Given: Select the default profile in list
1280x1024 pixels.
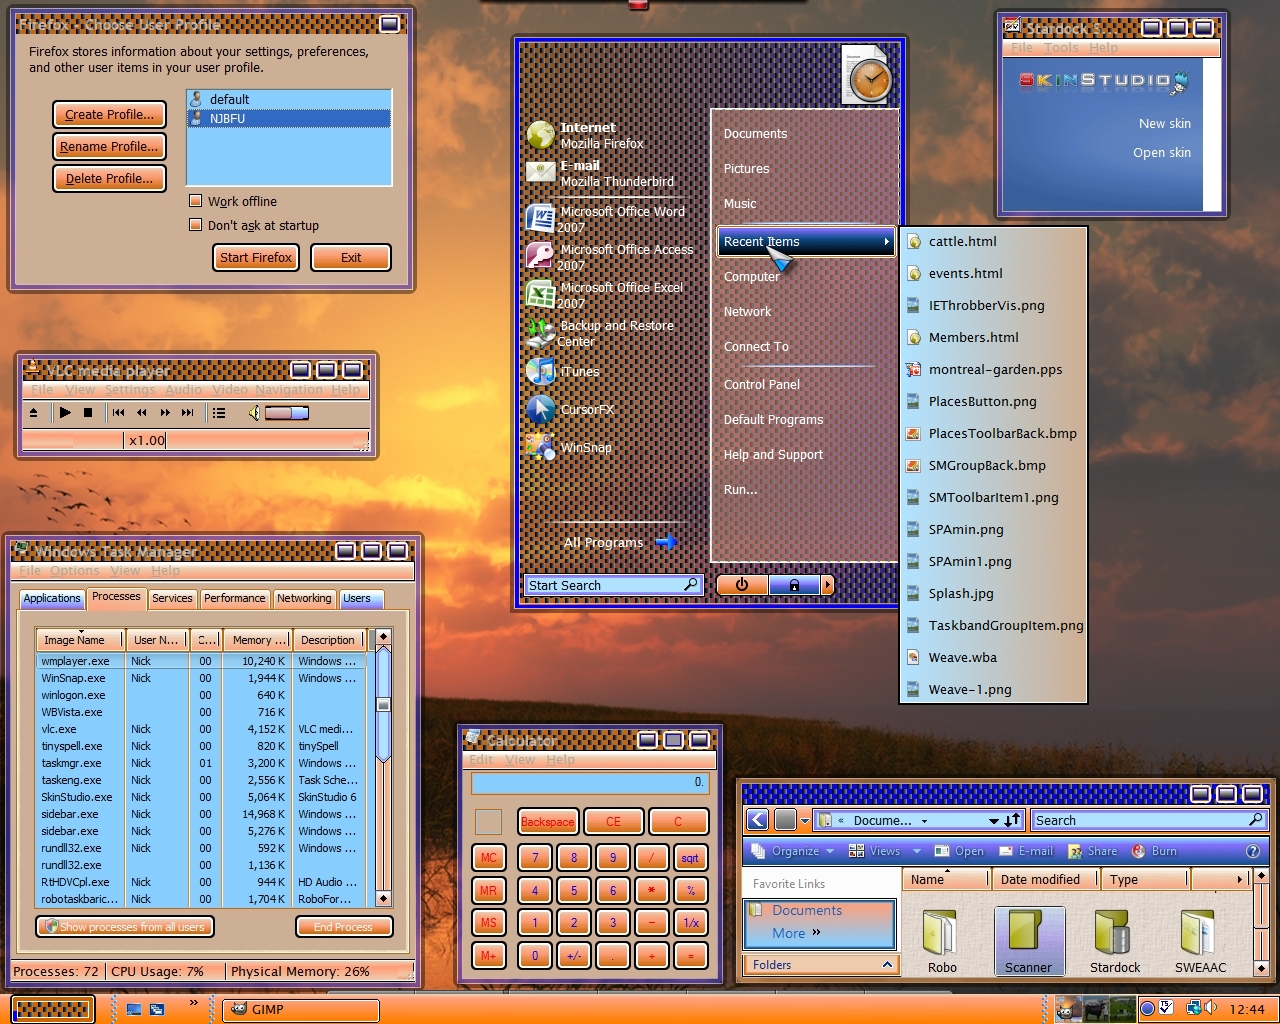Looking at the screenshot, I should 289,99.
